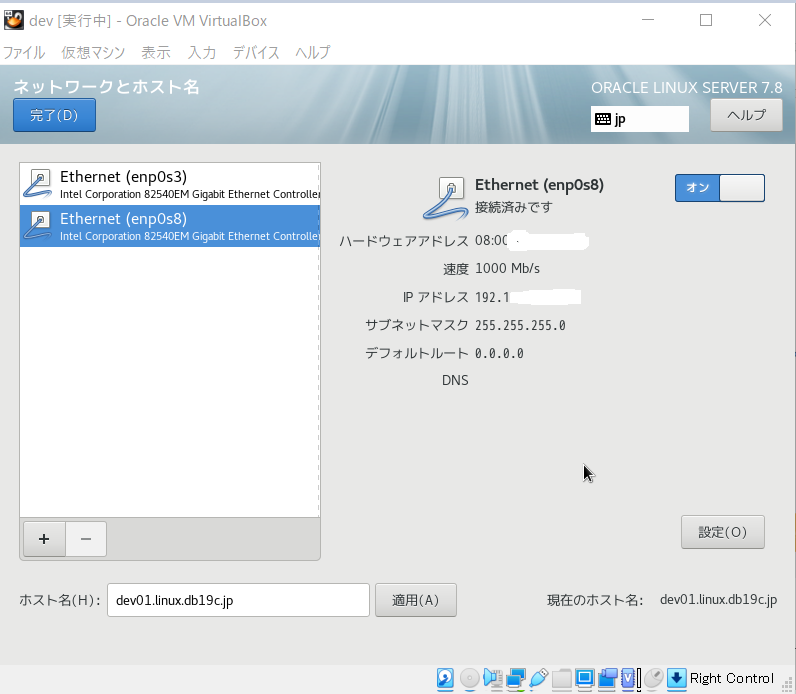This screenshot has height=694, width=796.
Task: Open the 仮想マシン menu
Action: pyautogui.click(x=93, y=52)
